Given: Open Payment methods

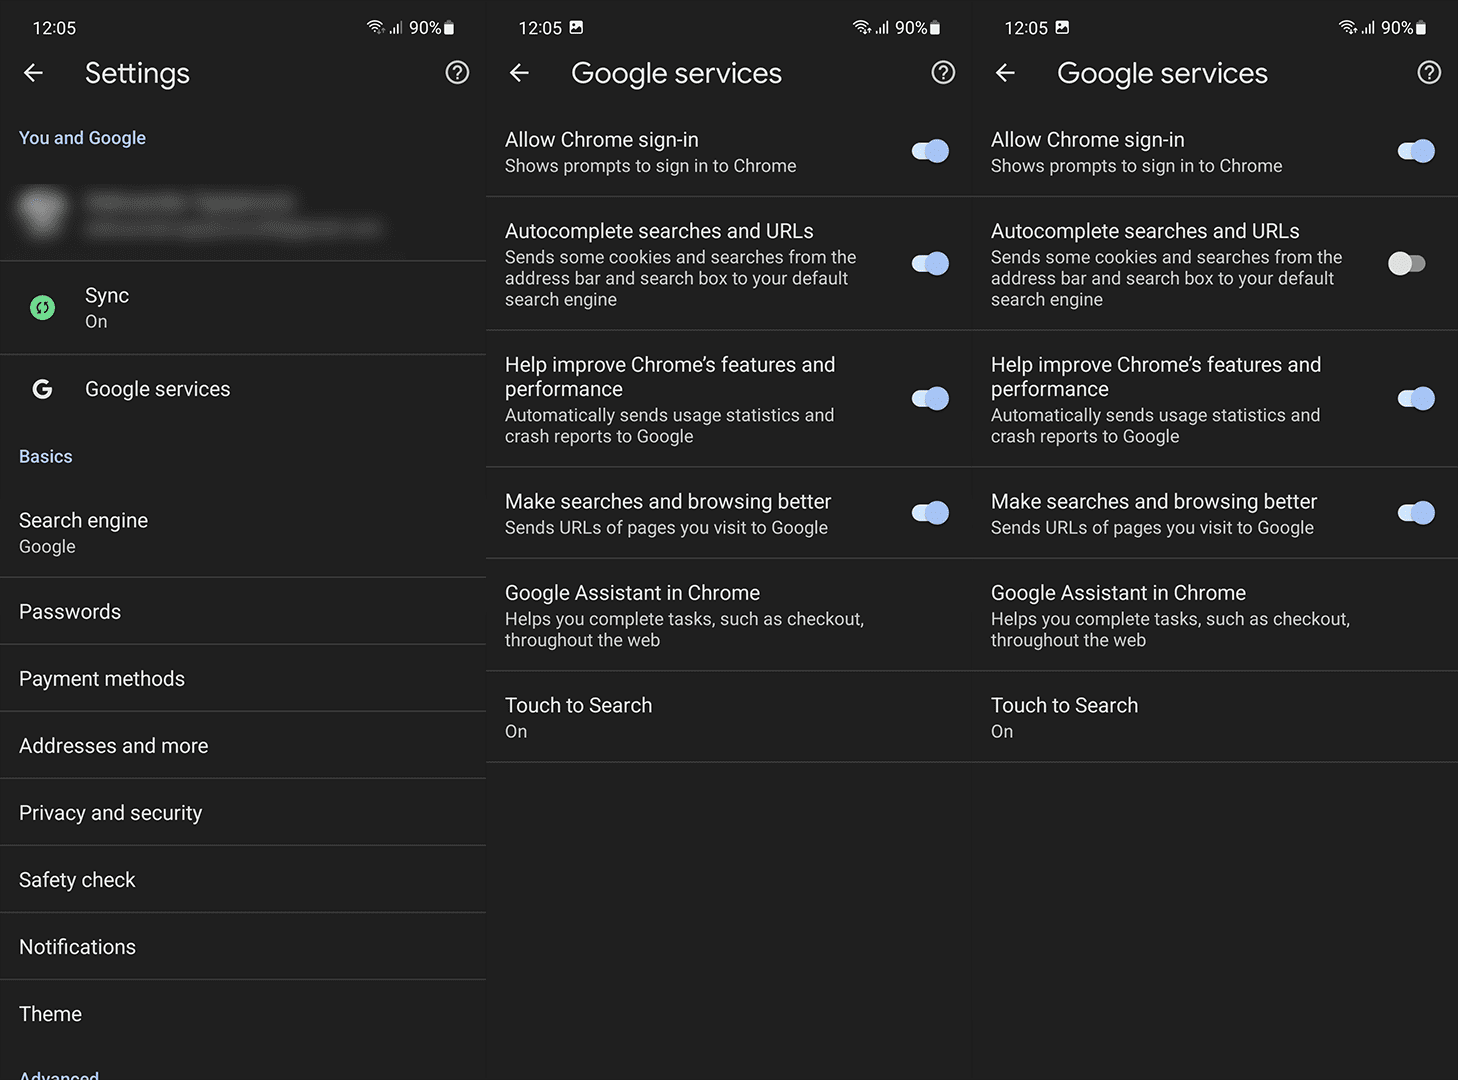Looking at the screenshot, I should 243,678.
